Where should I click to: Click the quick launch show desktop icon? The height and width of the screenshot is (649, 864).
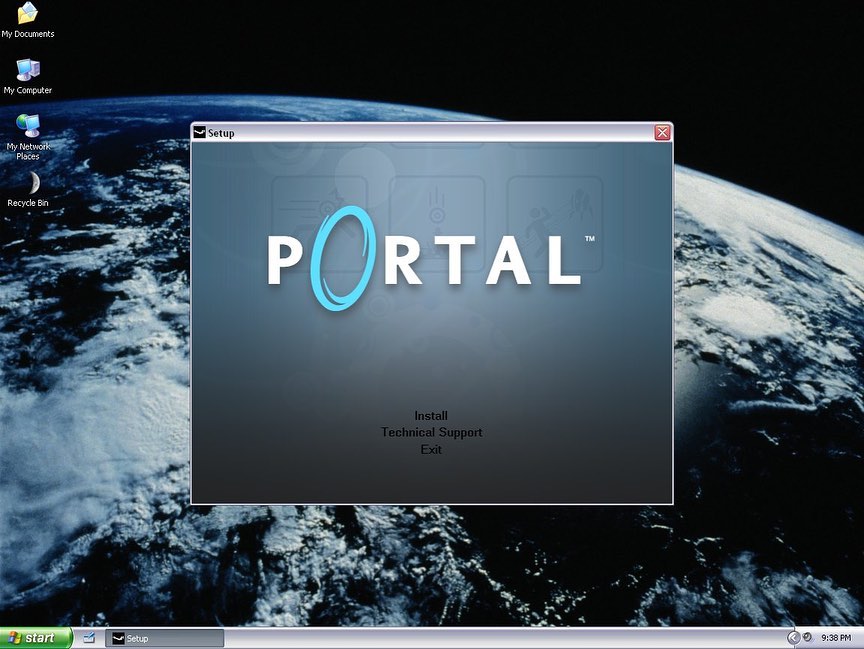(89, 638)
